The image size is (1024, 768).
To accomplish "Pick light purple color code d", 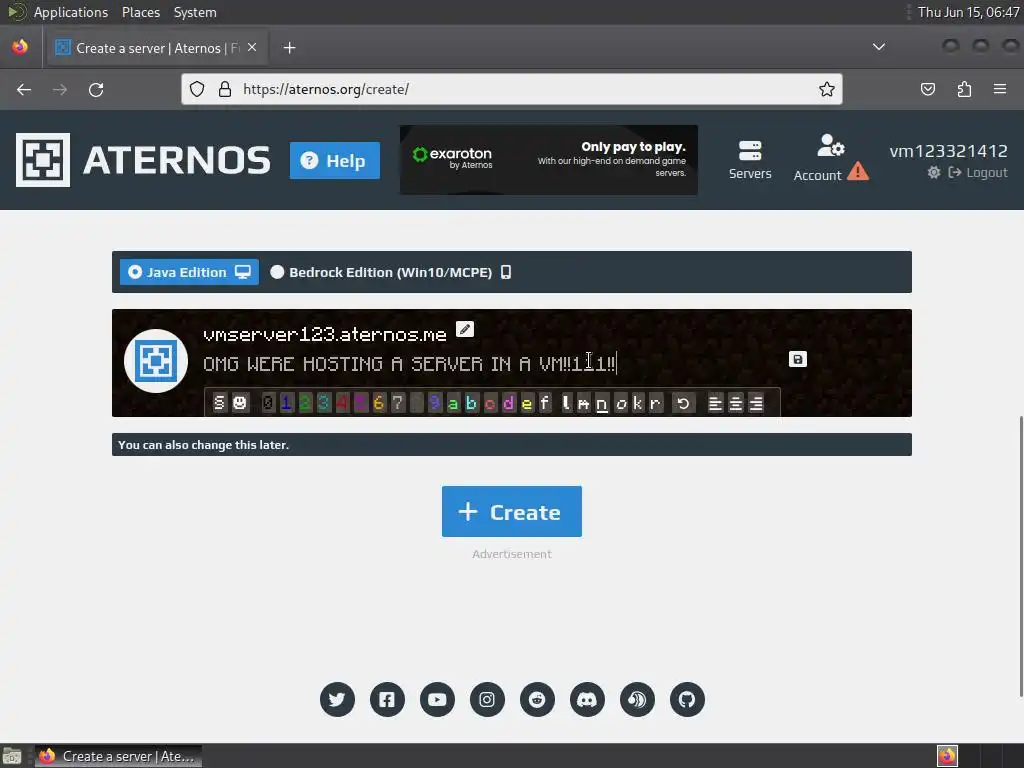I will pos(508,403).
